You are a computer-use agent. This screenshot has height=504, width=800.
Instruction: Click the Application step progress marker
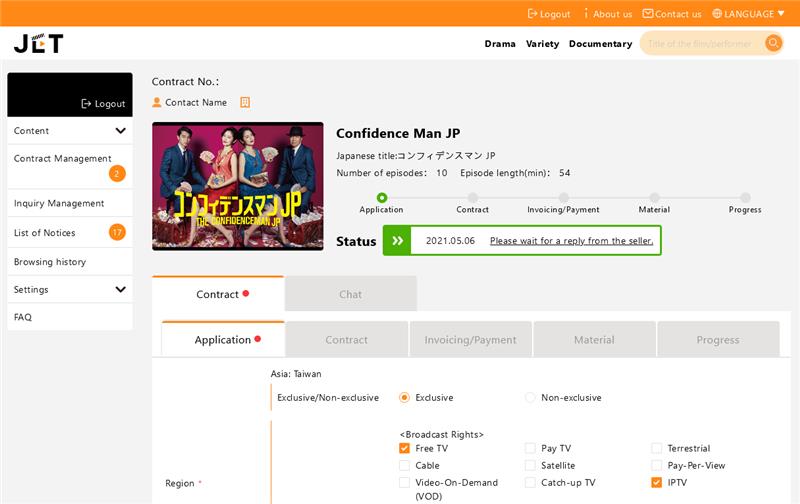click(x=382, y=198)
